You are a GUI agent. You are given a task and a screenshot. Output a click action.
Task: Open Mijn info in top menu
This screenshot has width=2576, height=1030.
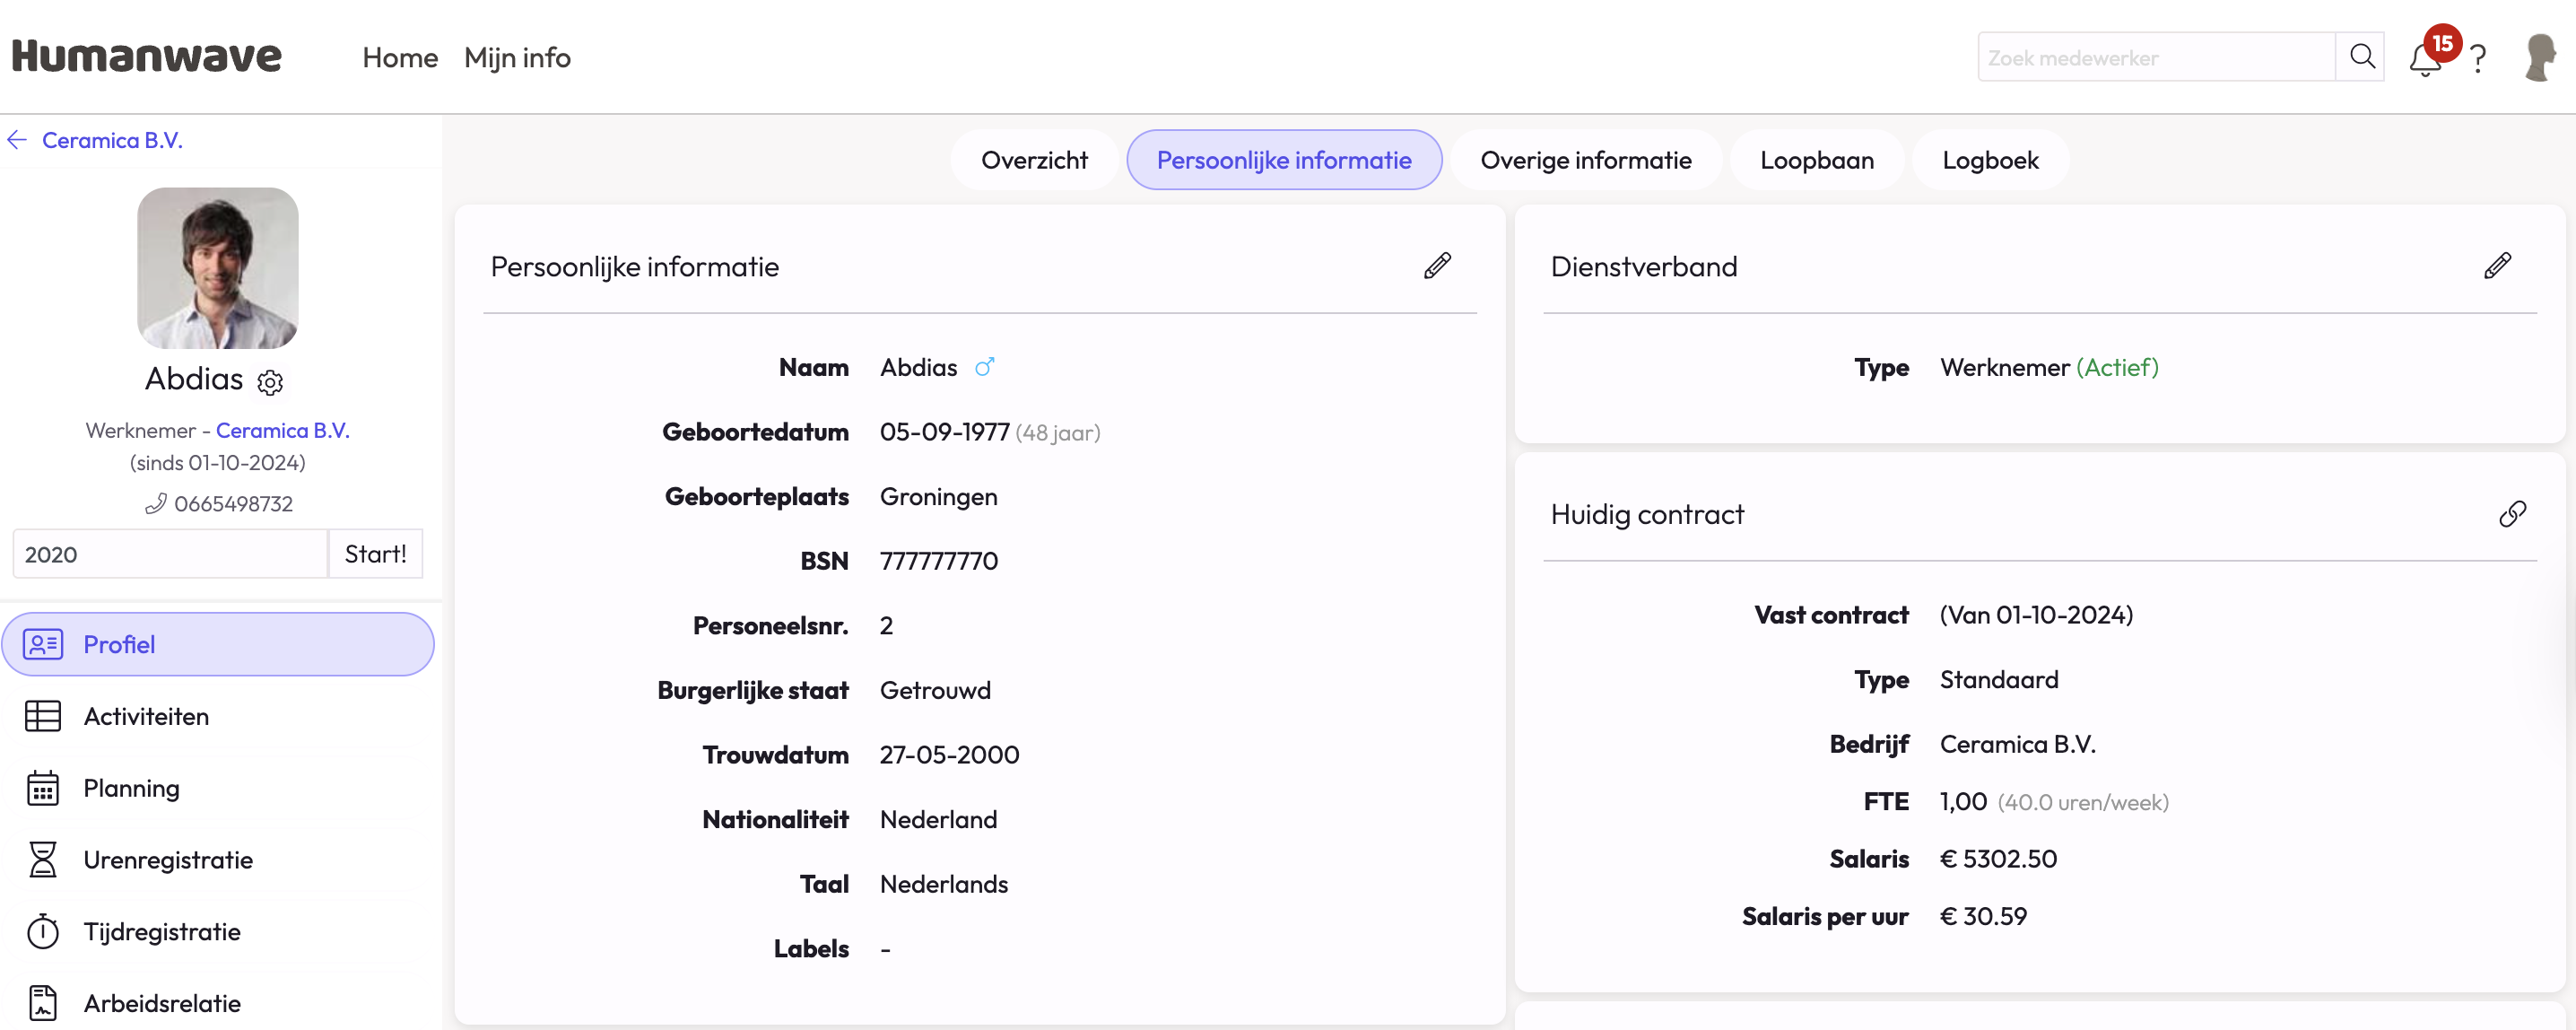pyautogui.click(x=517, y=58)
